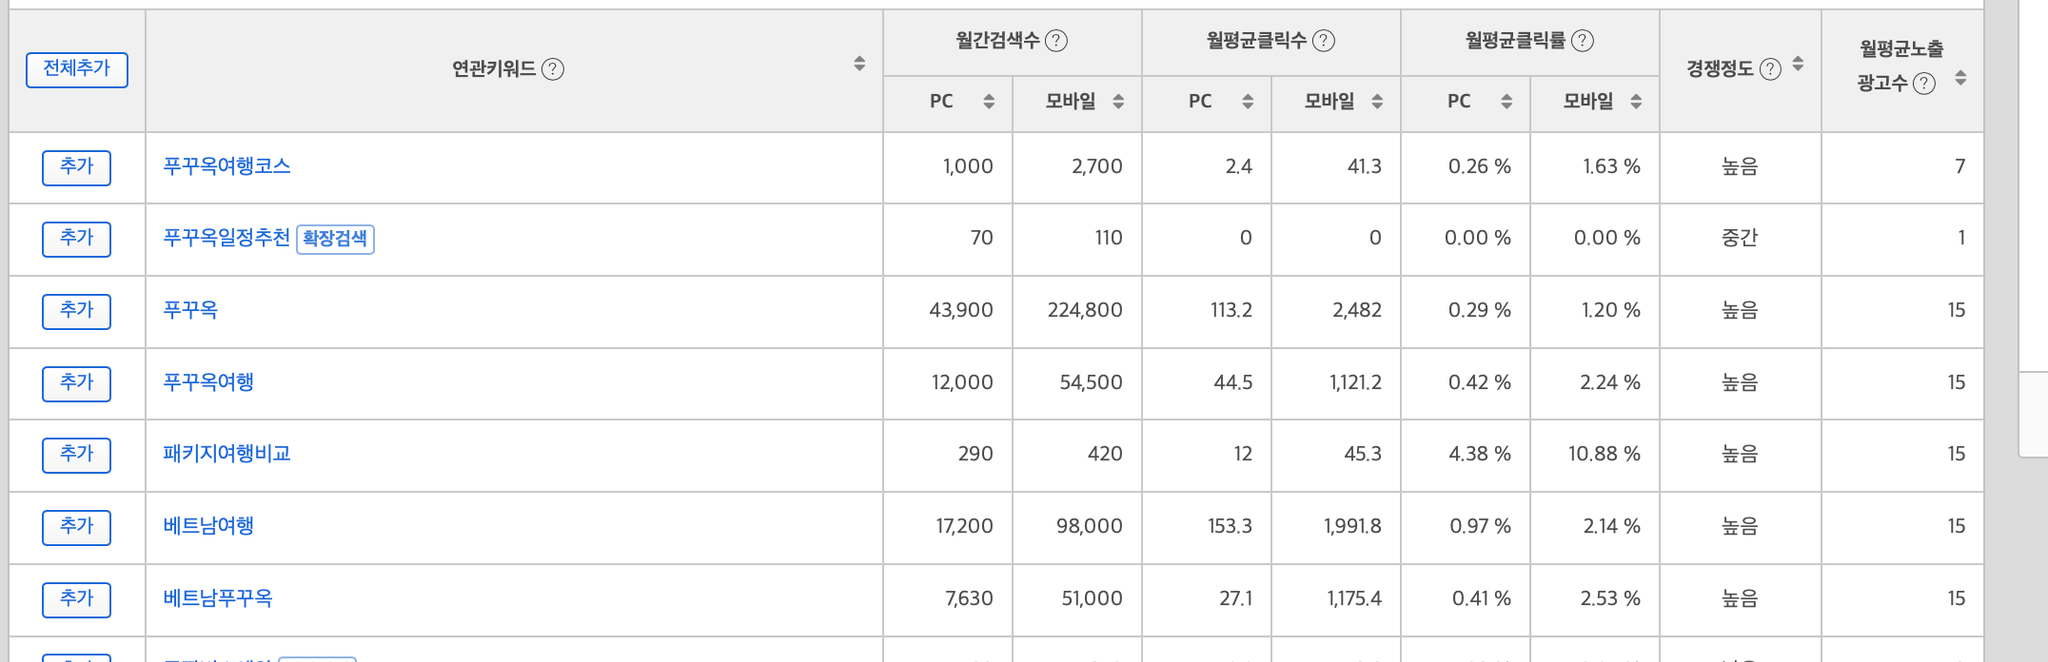Sort by 연관키워드 column arrows

(x=859, y=64)
